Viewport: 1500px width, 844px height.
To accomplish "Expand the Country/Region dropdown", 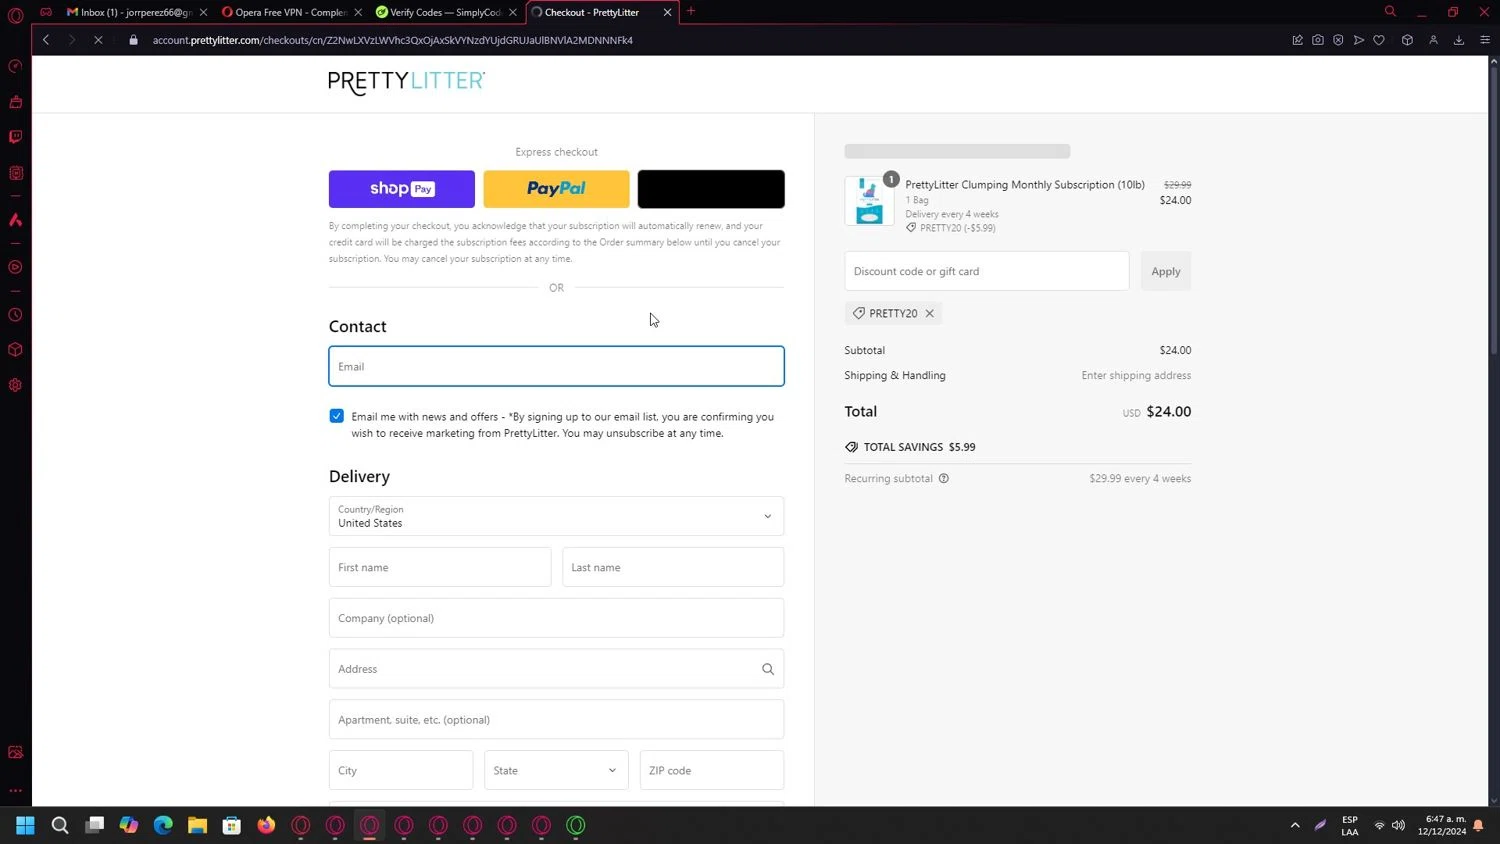I will coord(556,516).
